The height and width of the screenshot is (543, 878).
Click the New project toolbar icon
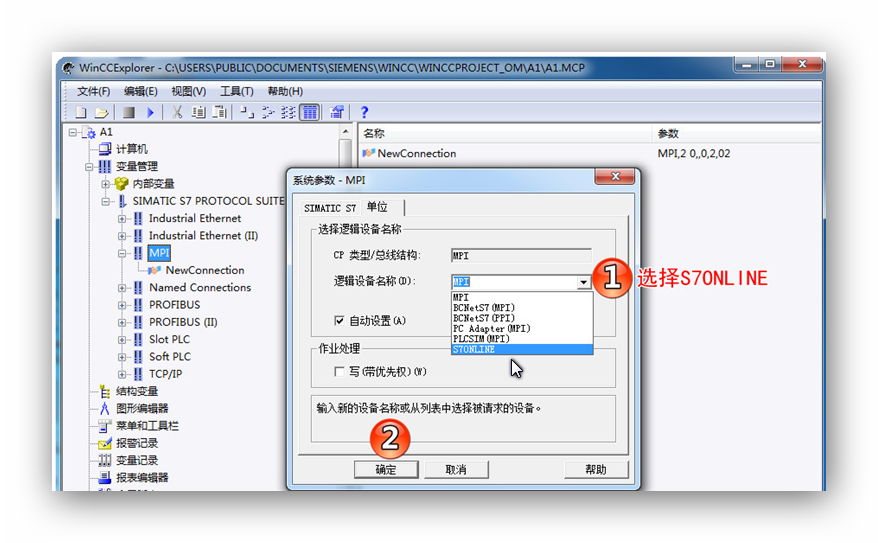coord(81,113)
